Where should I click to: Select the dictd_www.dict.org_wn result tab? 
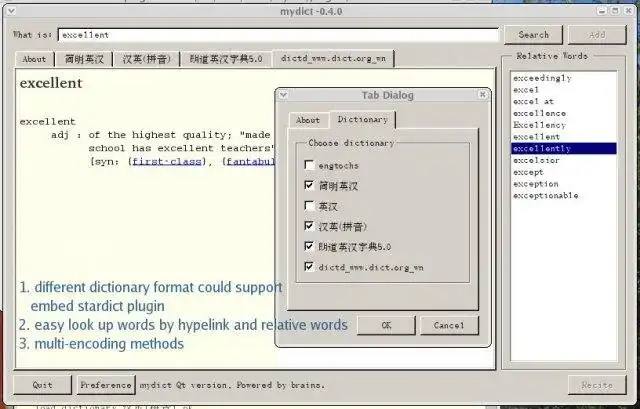point(333,58)
